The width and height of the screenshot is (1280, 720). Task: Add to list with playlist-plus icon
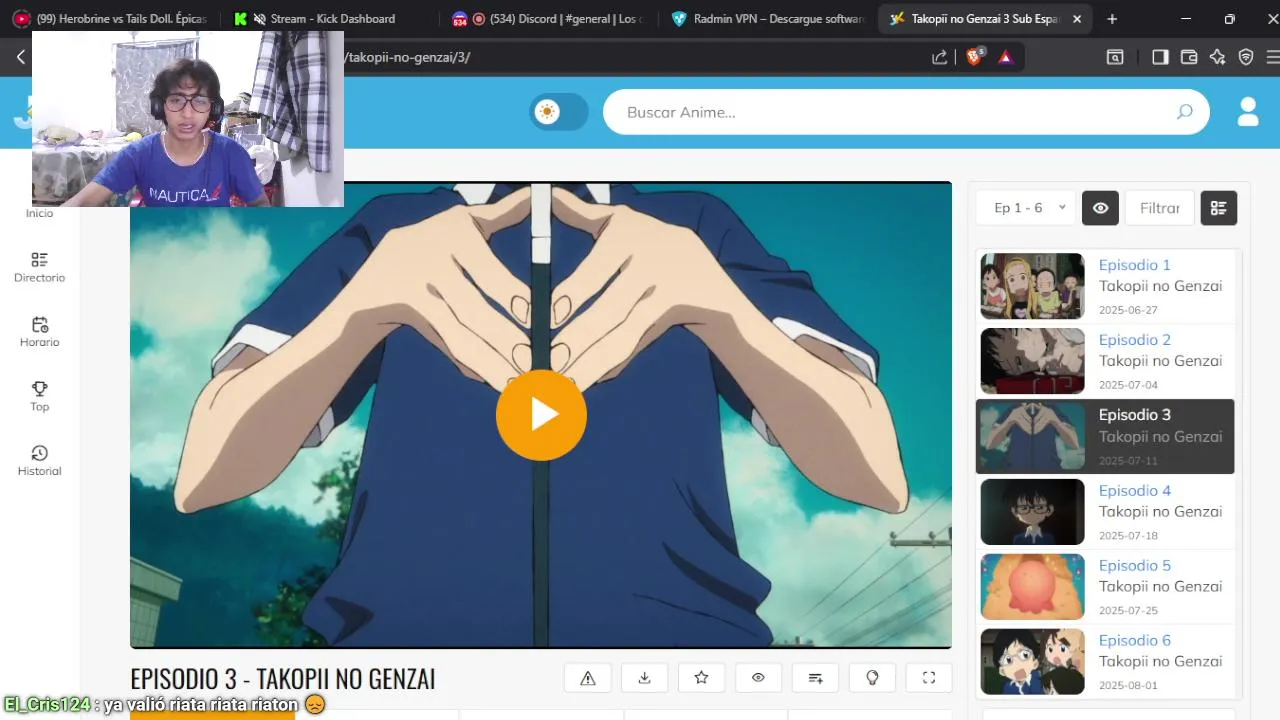815,678
